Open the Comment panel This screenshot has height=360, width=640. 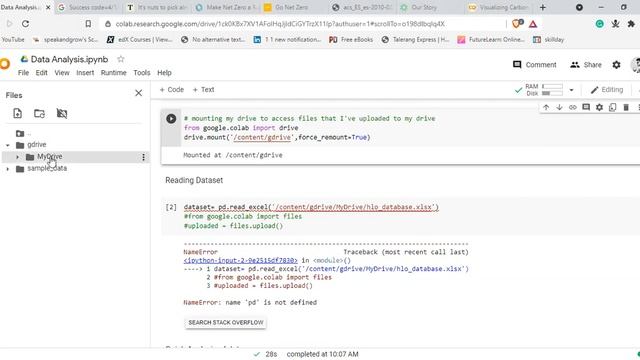click(x=535, y=64)
